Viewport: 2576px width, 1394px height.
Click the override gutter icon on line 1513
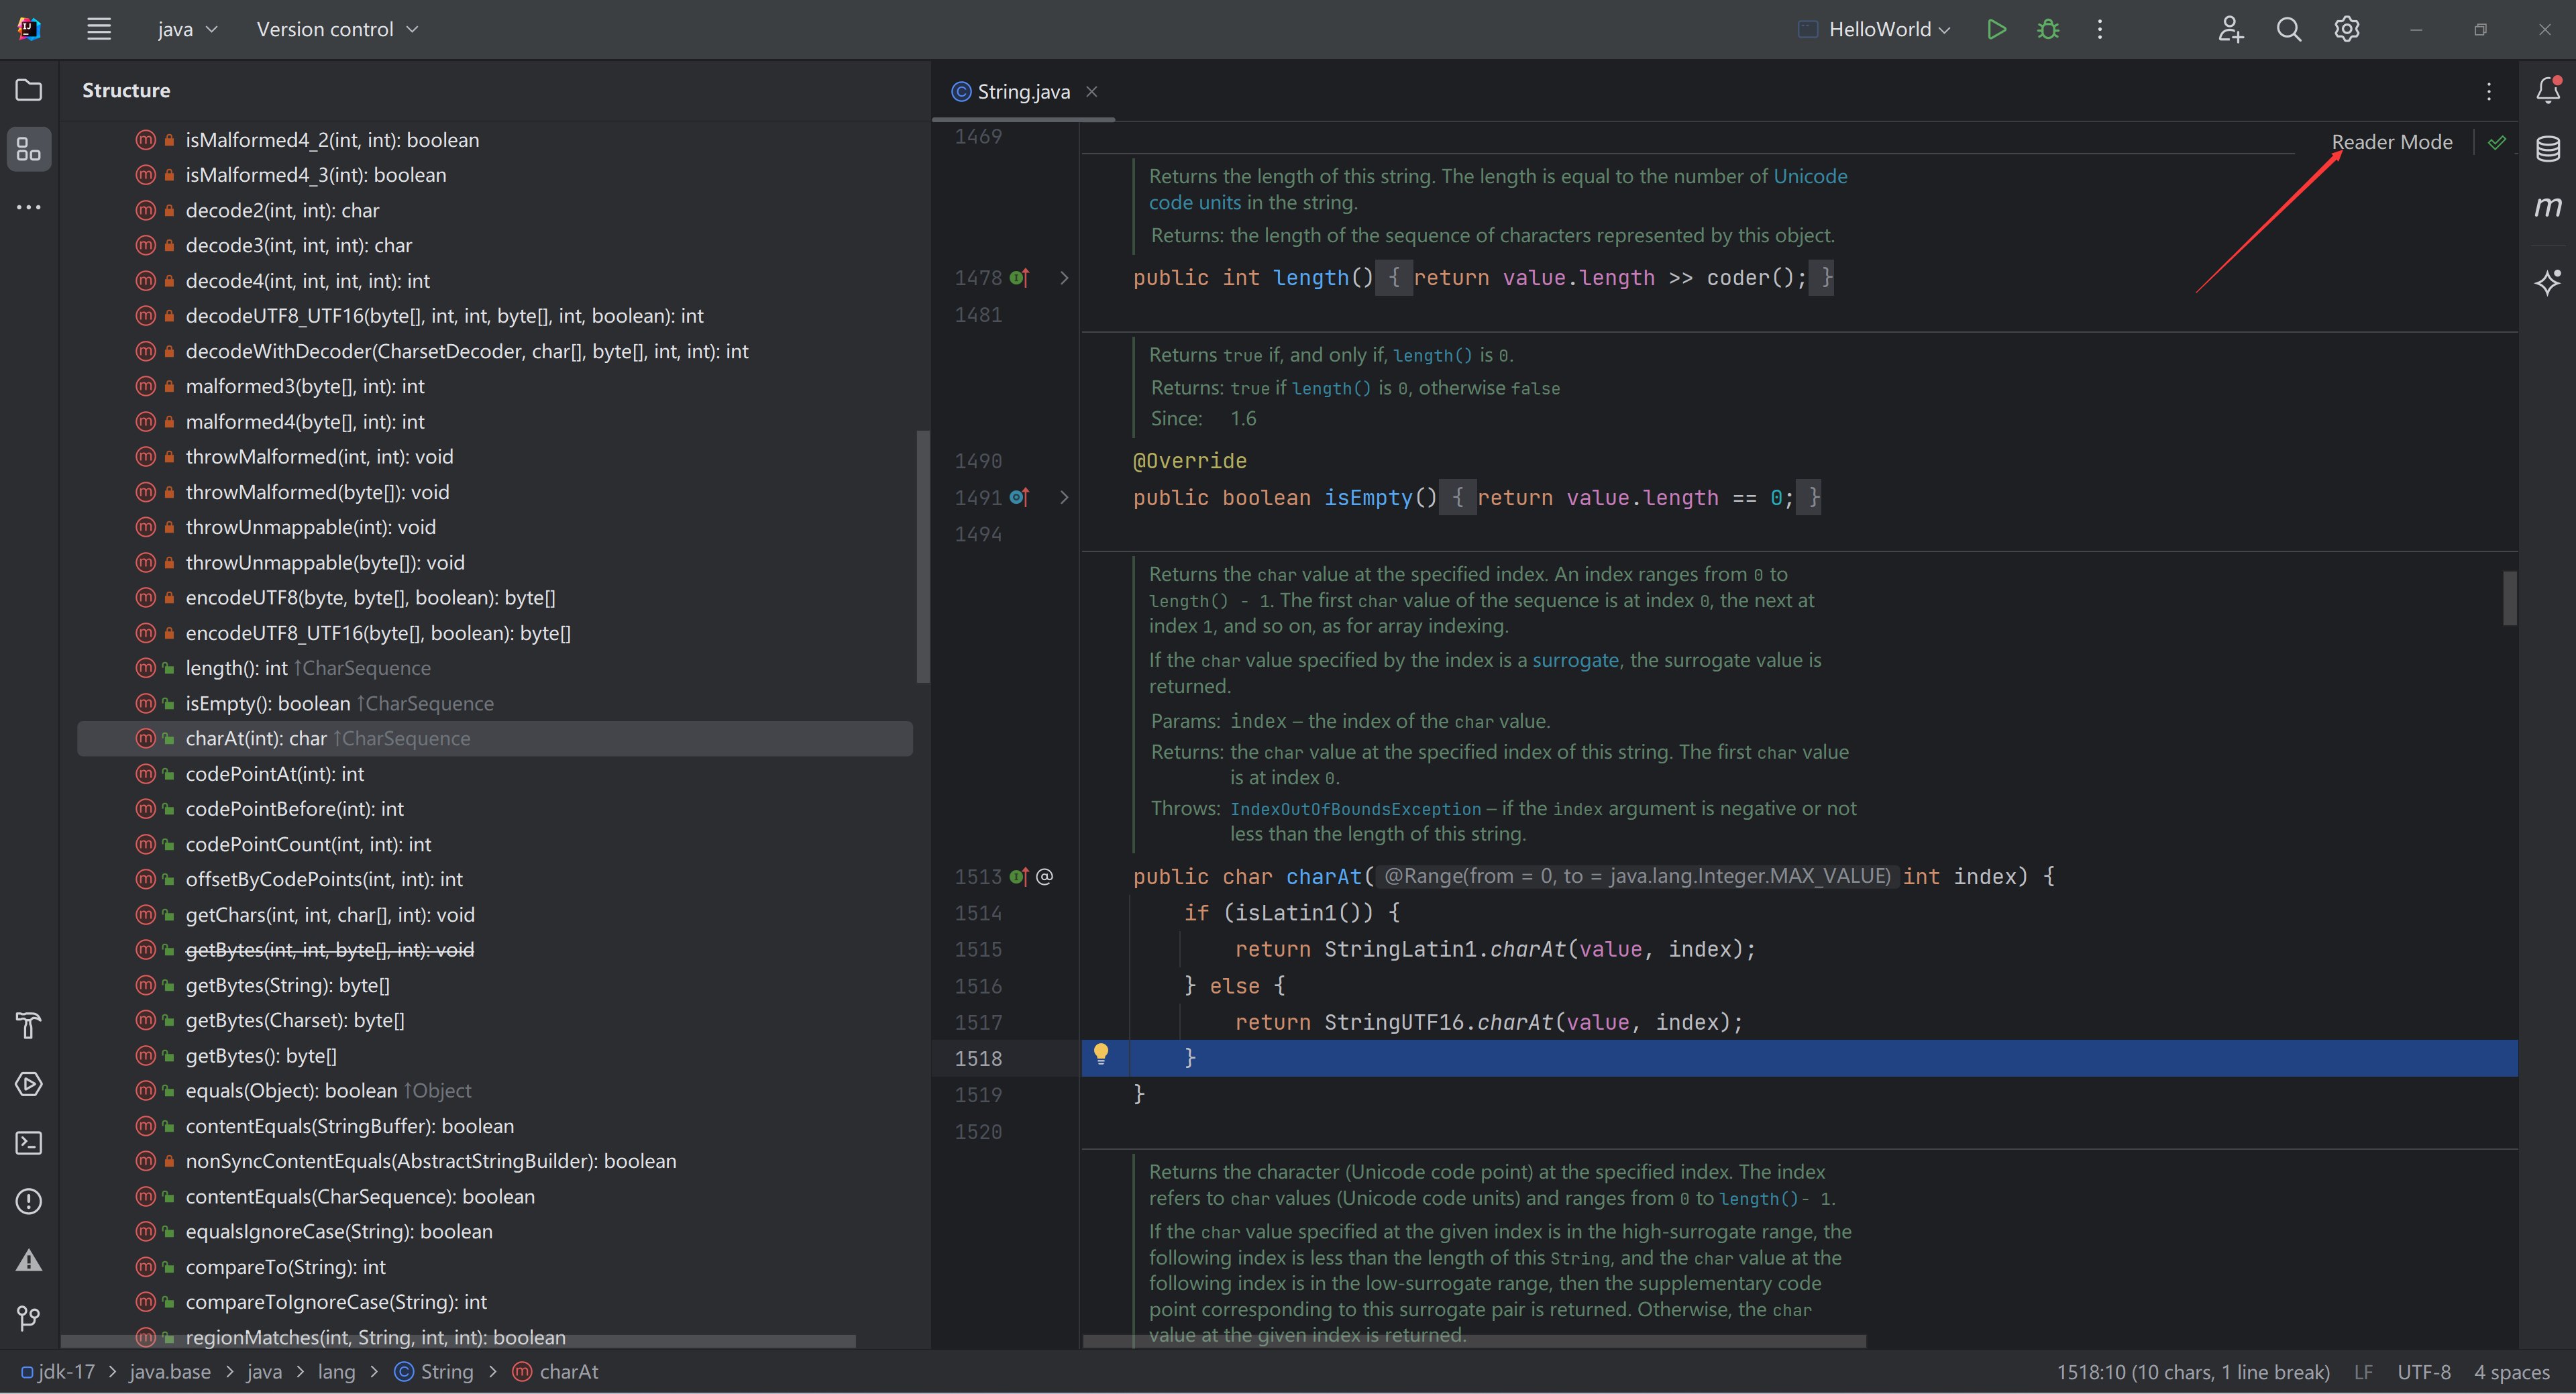(1019, 877)
